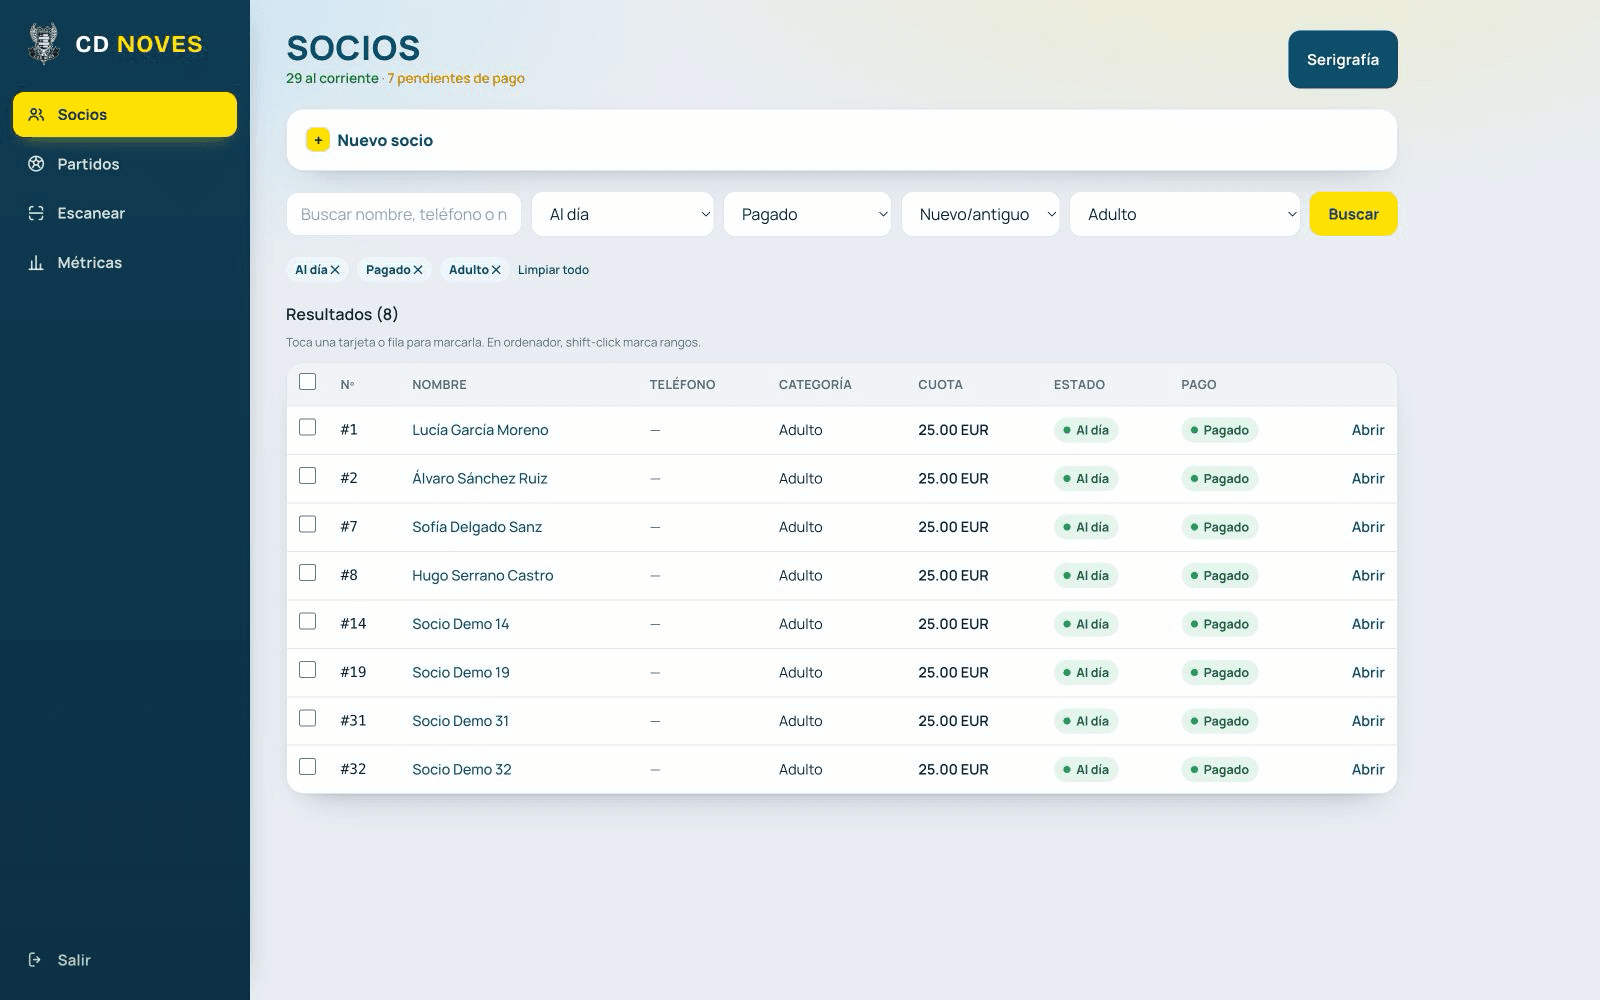Click the name Socio Demo 14
The width and height of the screenshot is (1600, 1000).
(461, 624)
